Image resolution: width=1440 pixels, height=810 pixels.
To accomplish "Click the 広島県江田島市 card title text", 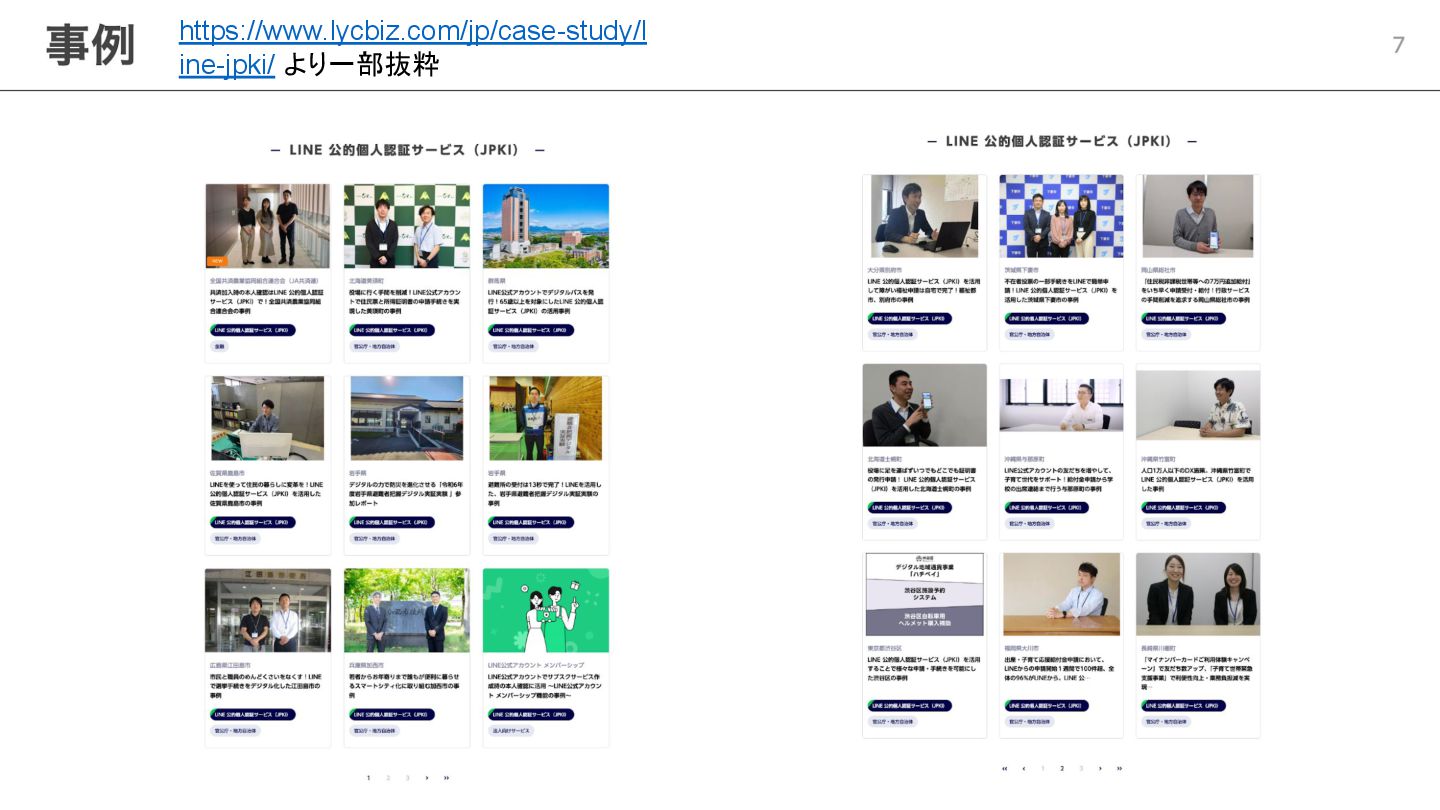I will point(266,686).
